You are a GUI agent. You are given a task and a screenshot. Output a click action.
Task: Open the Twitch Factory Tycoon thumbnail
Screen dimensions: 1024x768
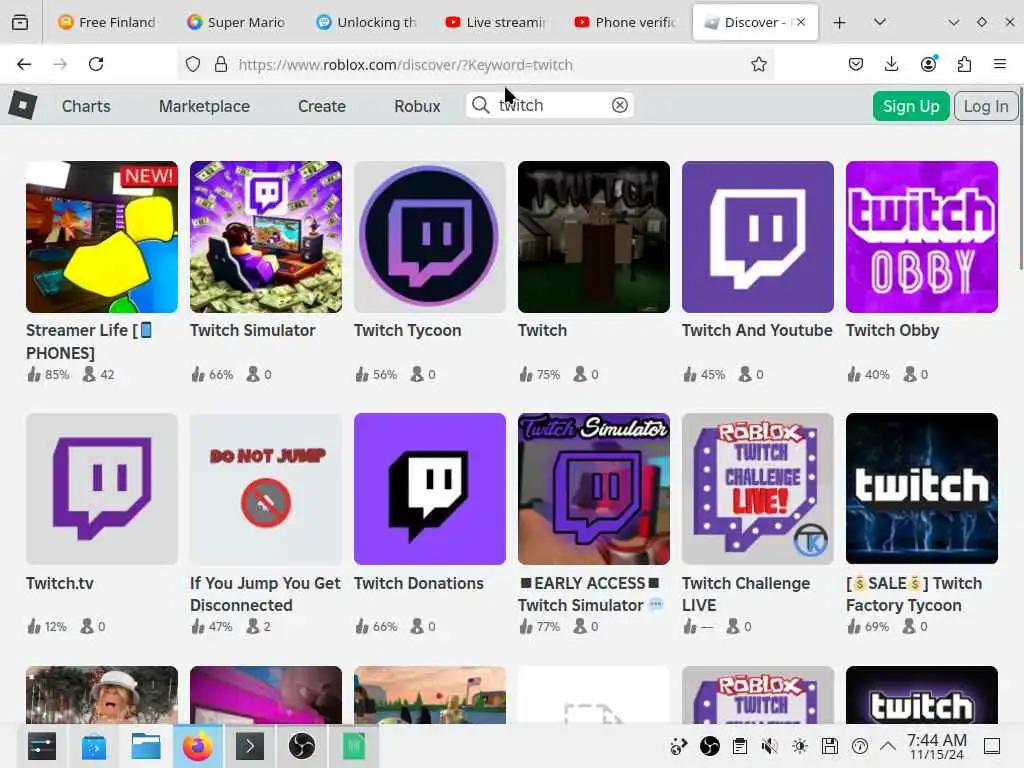(x=921, y=488)
